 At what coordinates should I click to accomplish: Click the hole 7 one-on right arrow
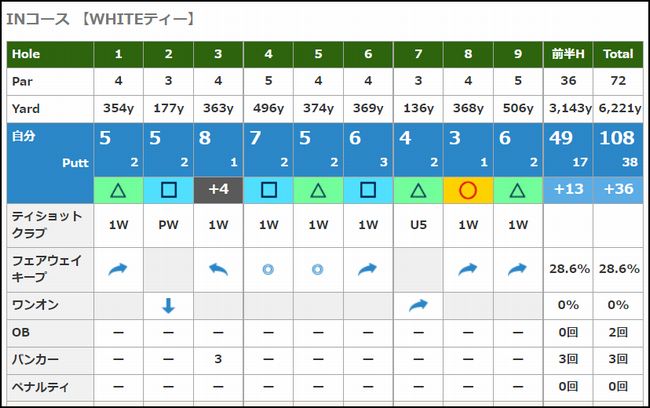[x=418, y=307]
